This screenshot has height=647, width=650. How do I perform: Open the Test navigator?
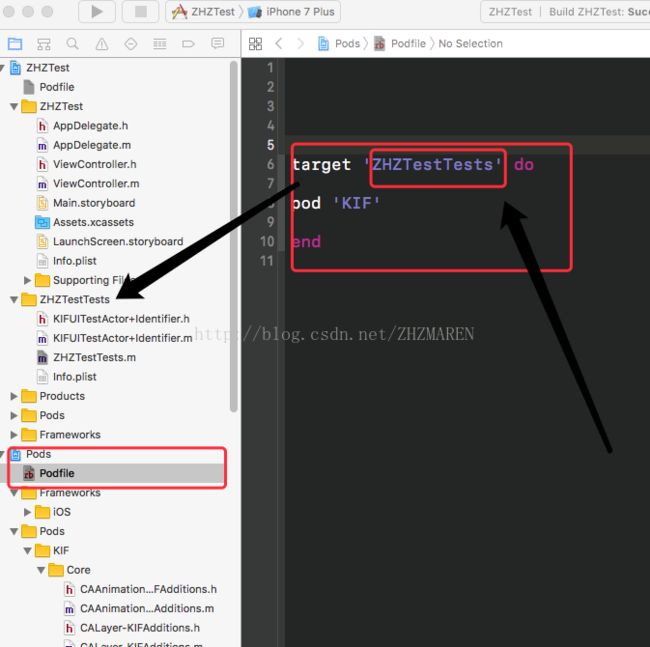point(131,44)
